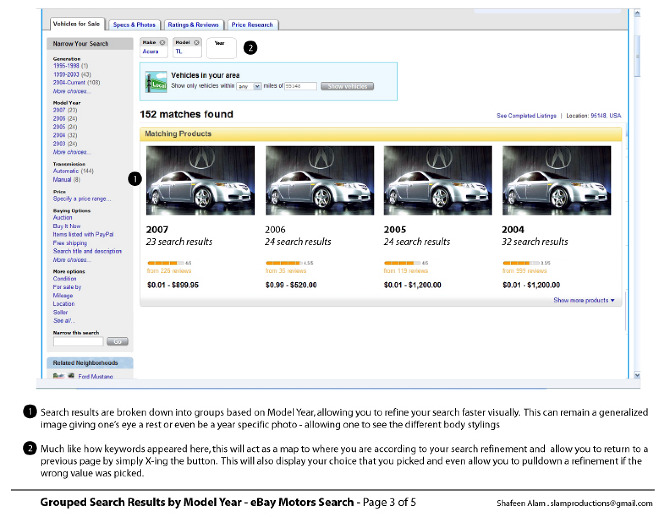Choose Items listed with PayPal
670x517 pixels.
coord(83,234)
